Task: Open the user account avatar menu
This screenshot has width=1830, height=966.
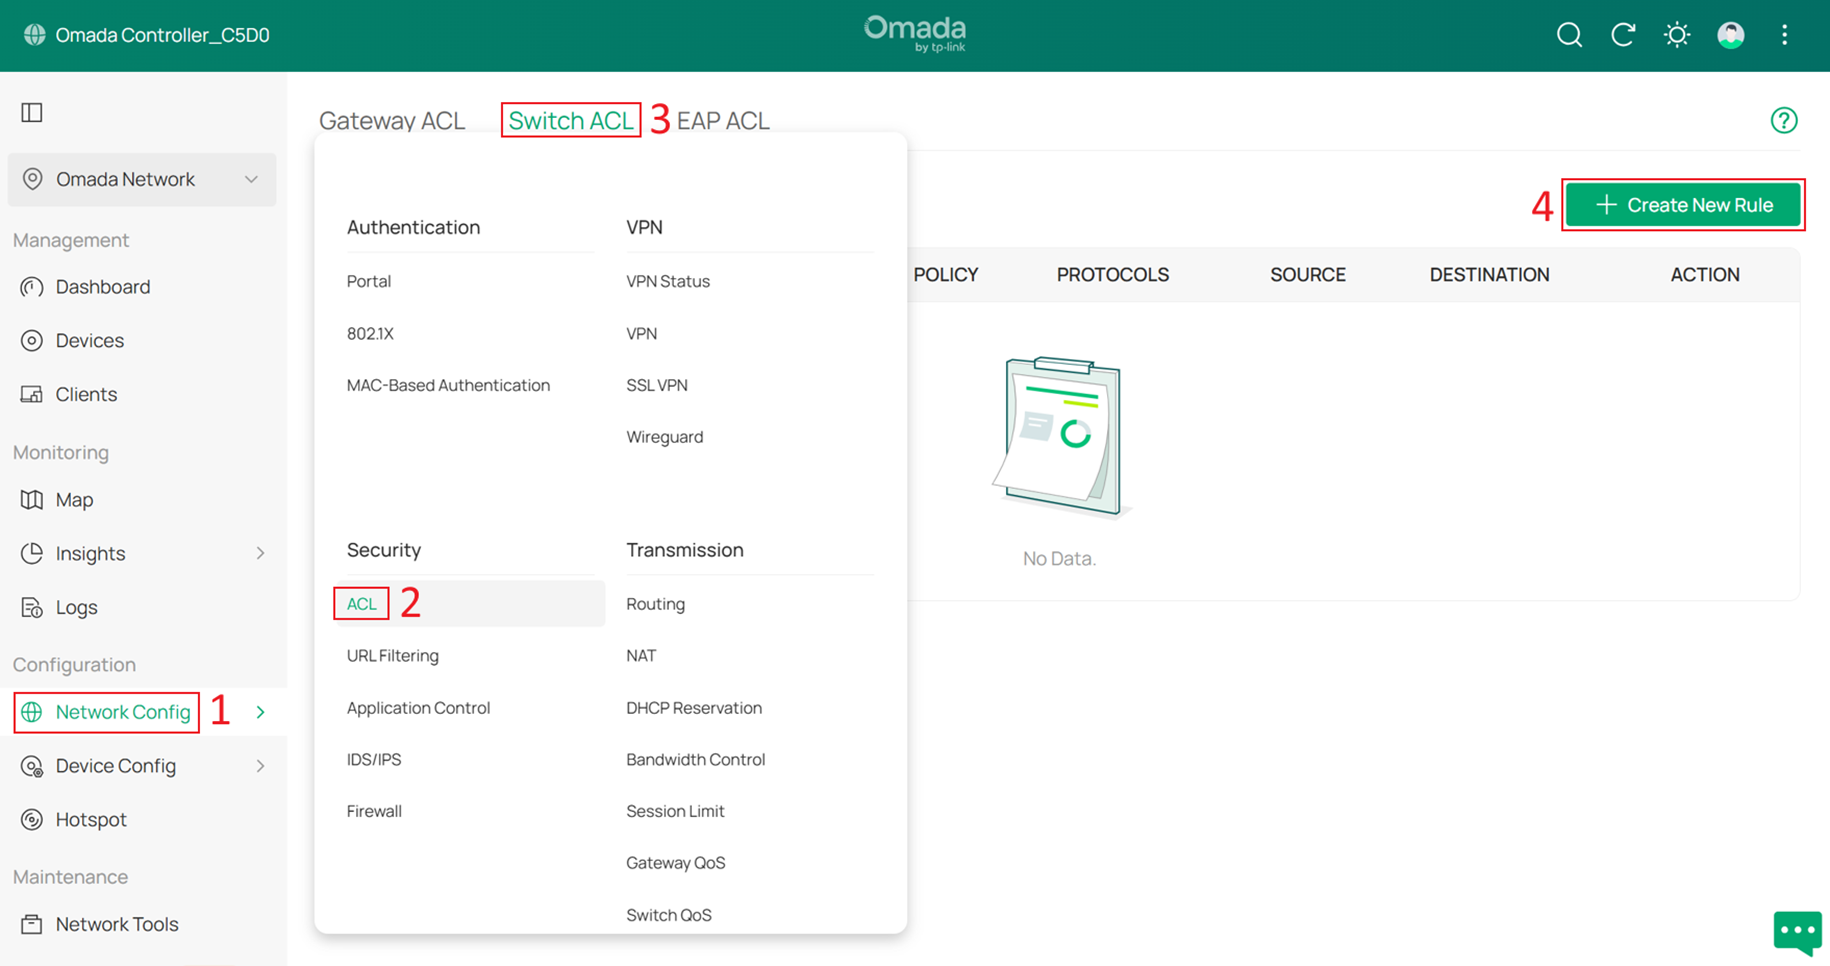Action: click(x=1731, y=35)
